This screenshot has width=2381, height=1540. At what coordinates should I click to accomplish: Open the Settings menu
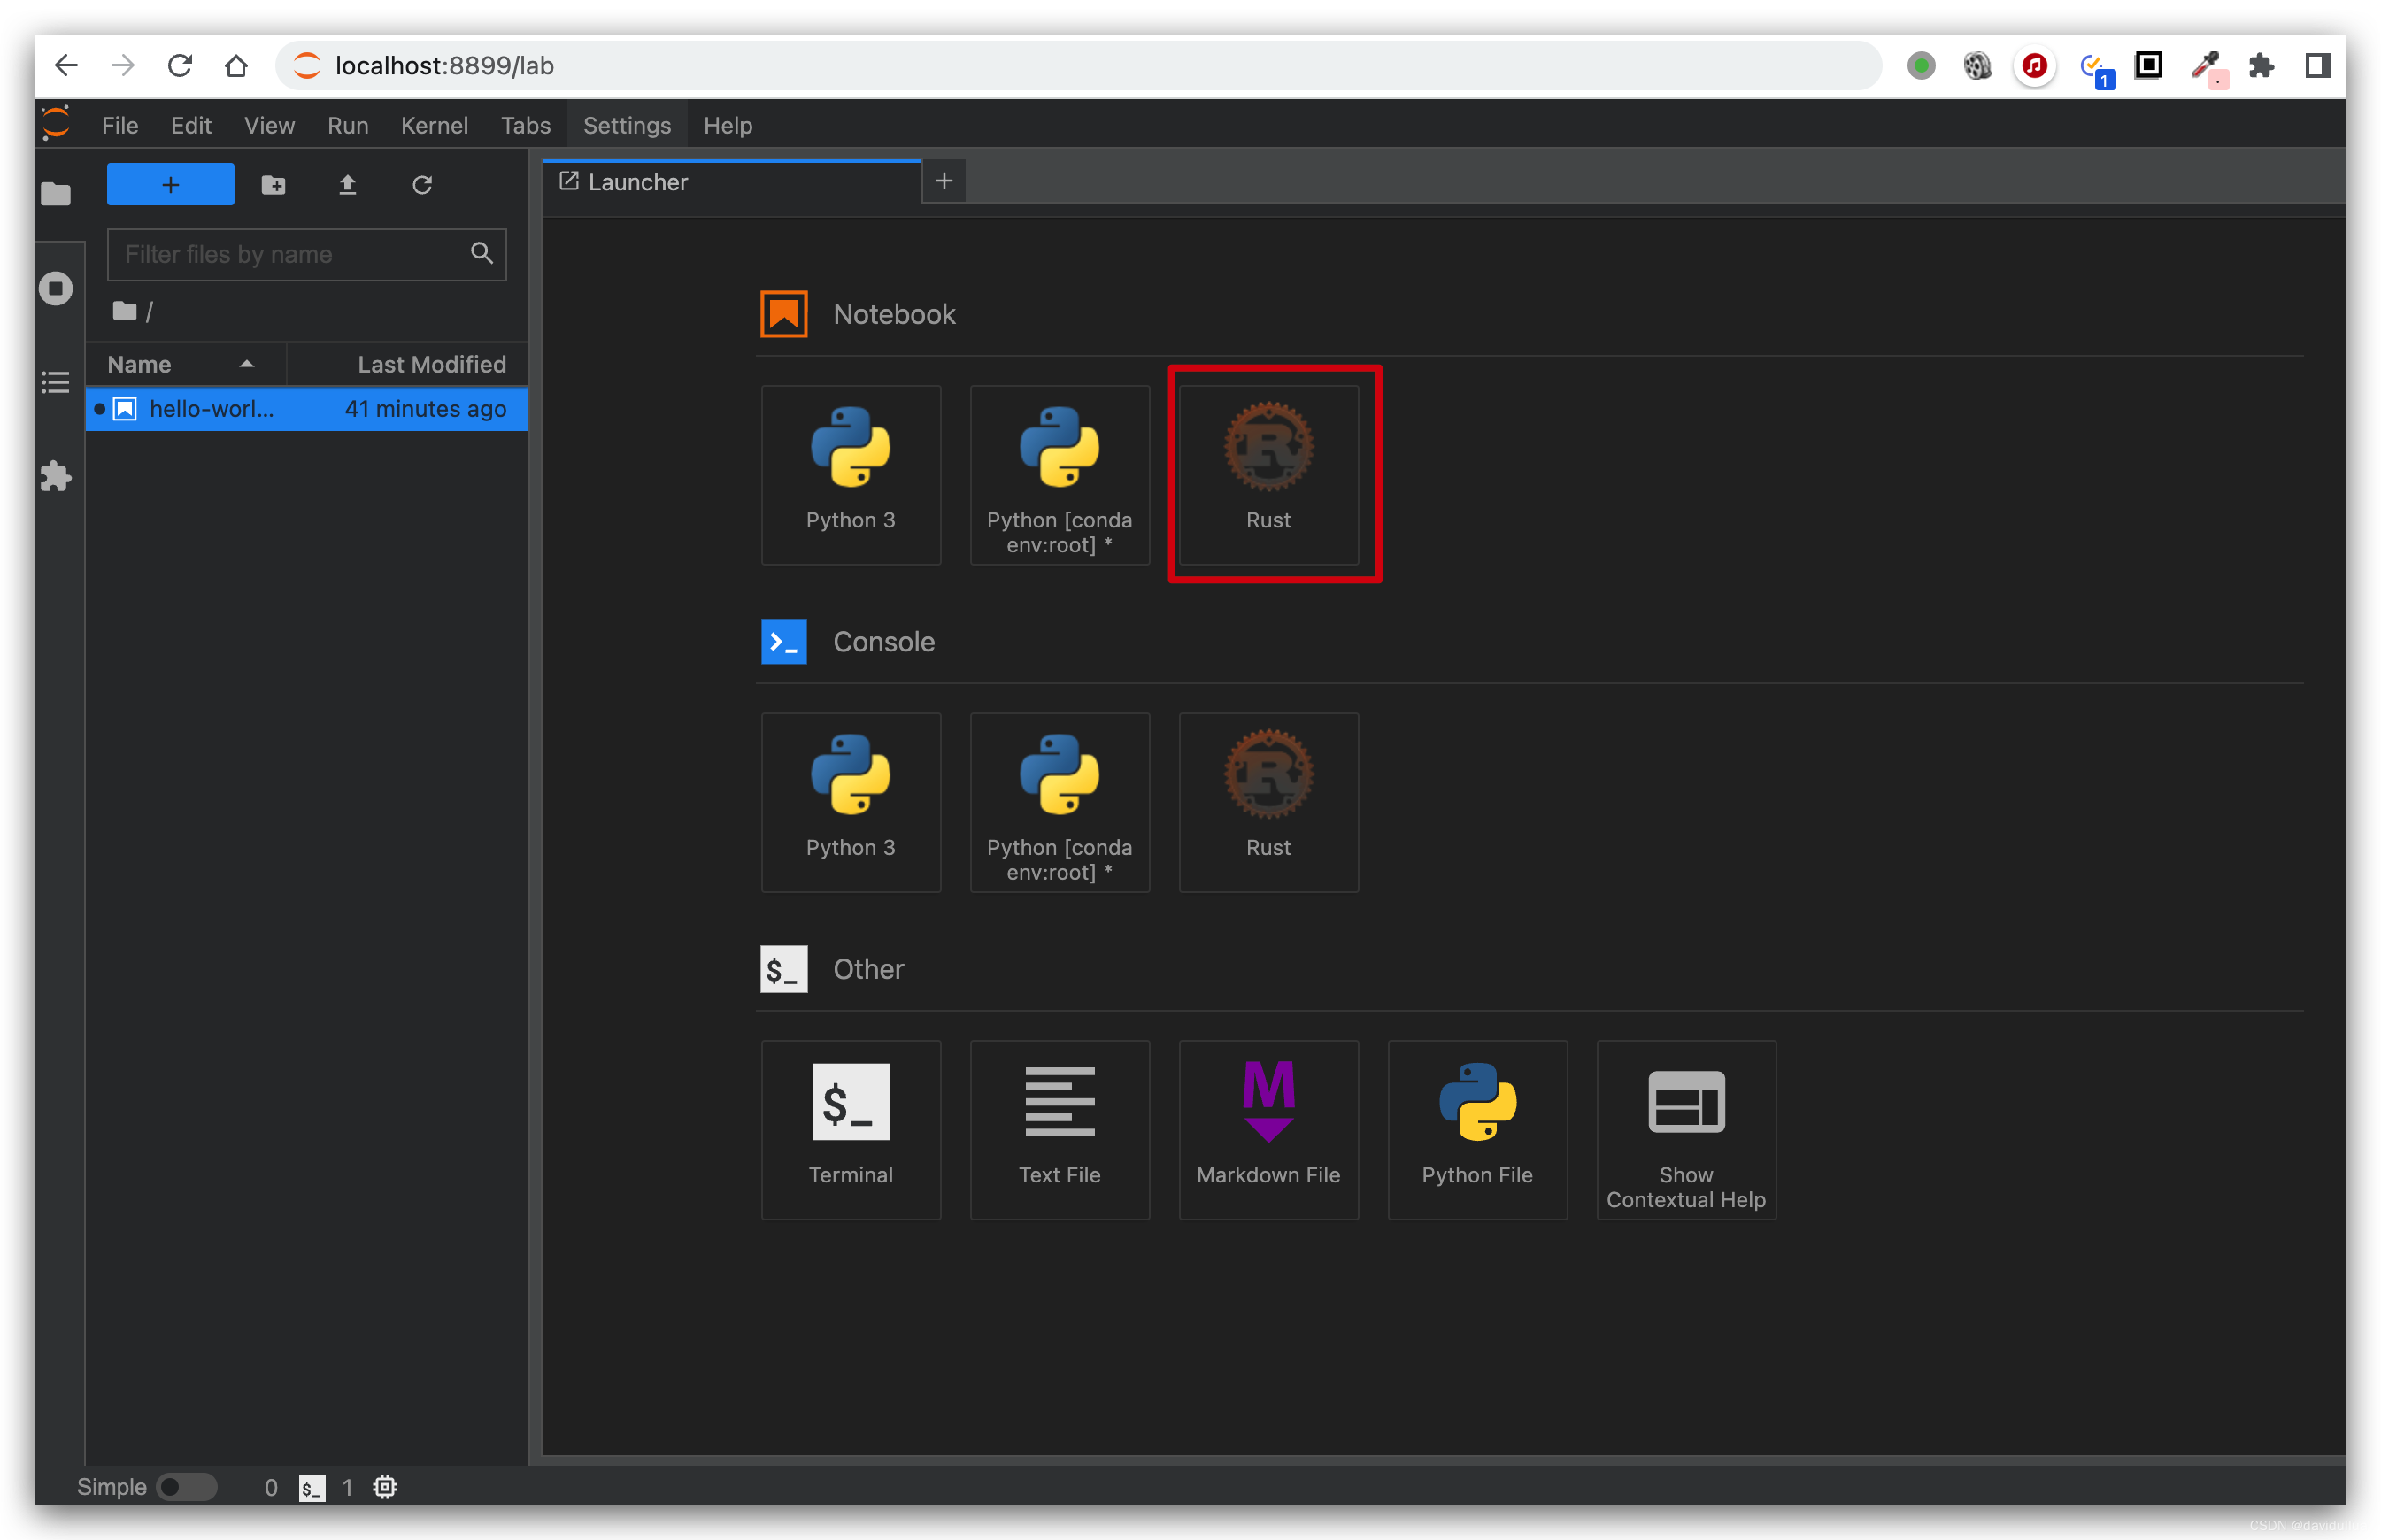tap(626, 126)
